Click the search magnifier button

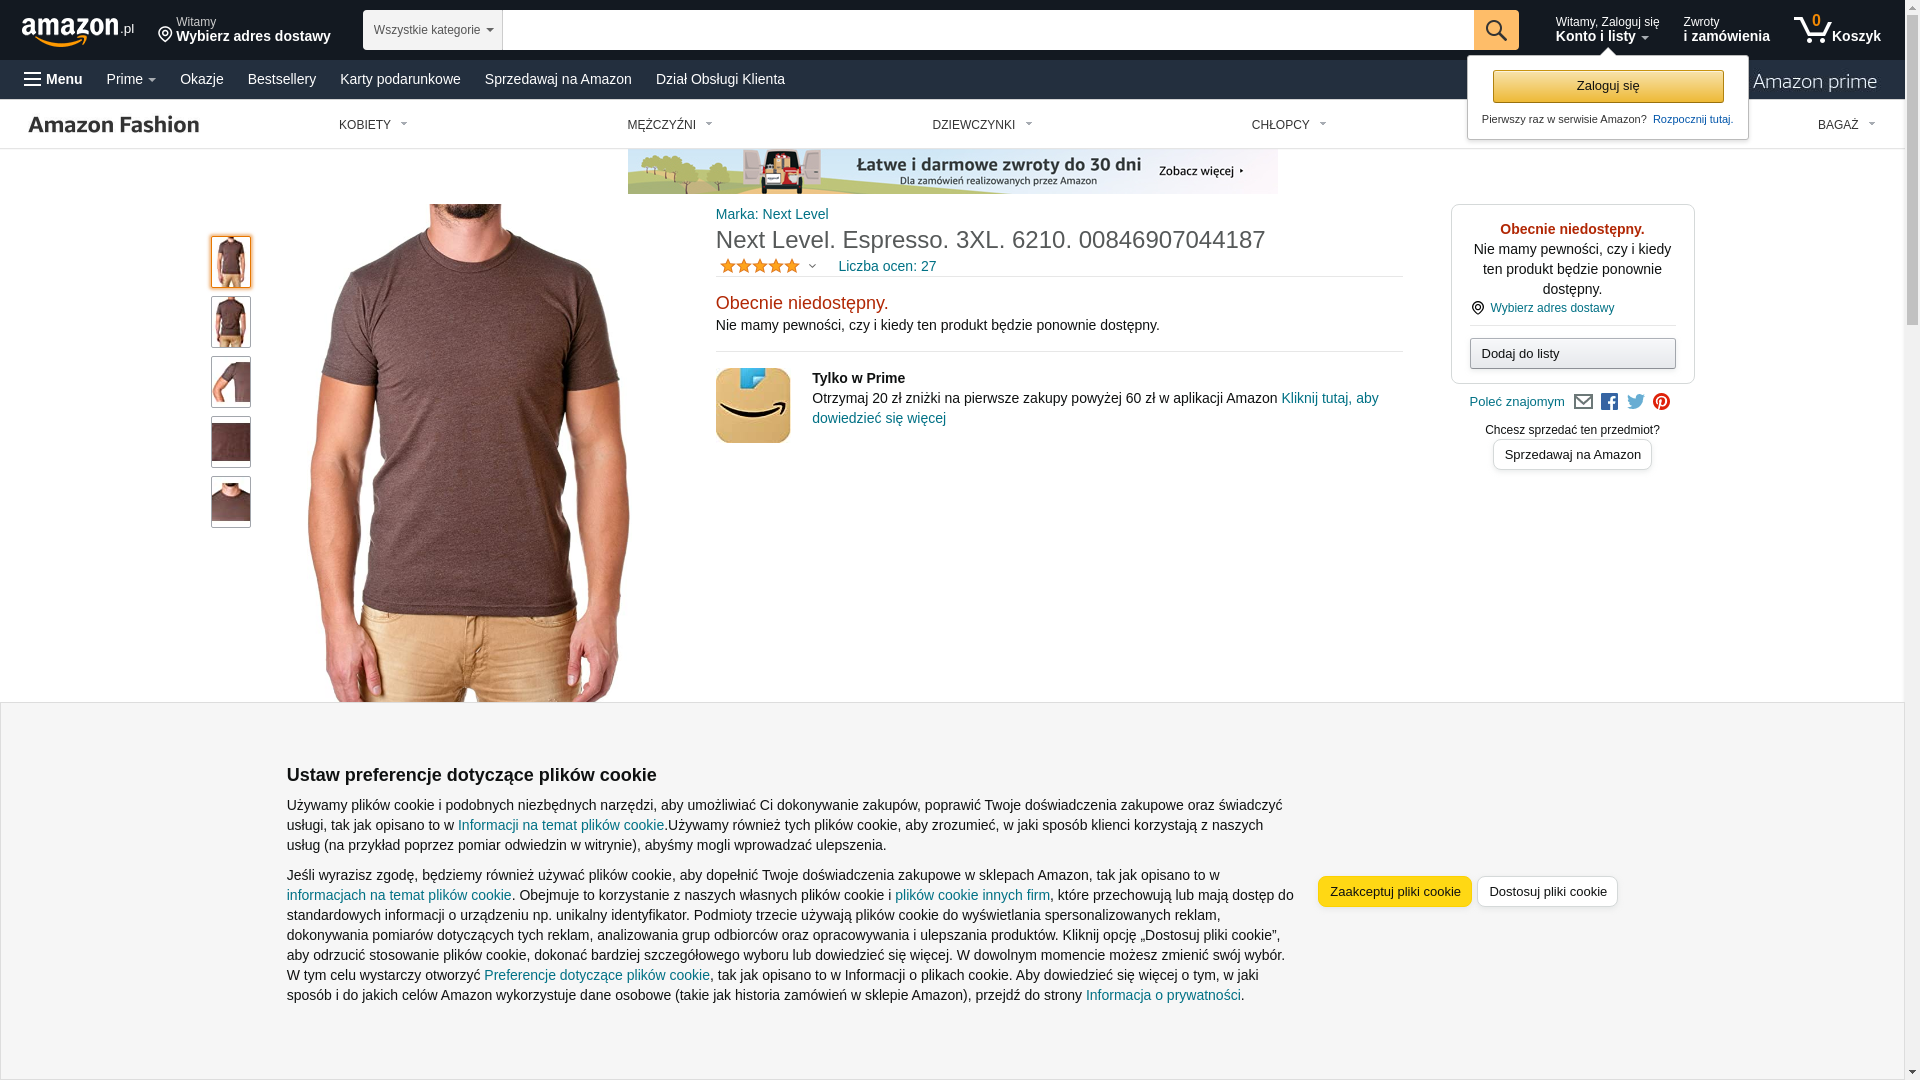point(1496,30)
